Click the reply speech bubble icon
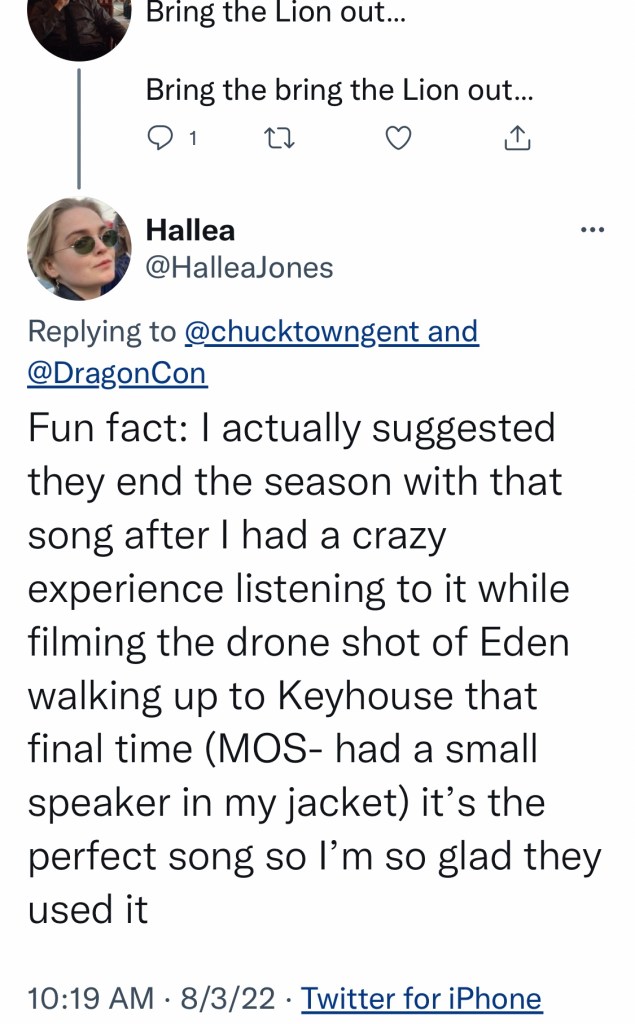Image resolution: width=635 pixels, height=1024 pixels. coord(160,139)
